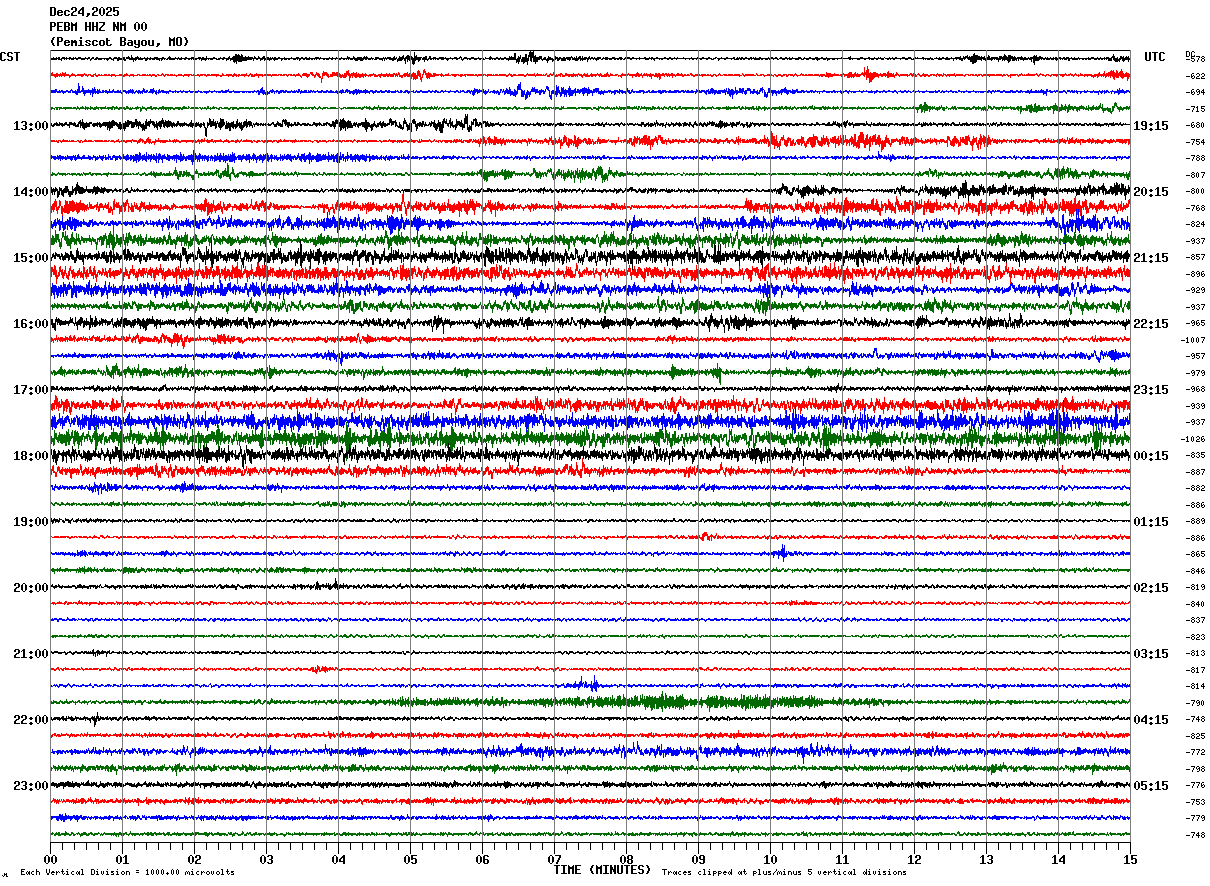Select the 14:00 CST time label
This screenshot has height=886, width=1210.
31,192
